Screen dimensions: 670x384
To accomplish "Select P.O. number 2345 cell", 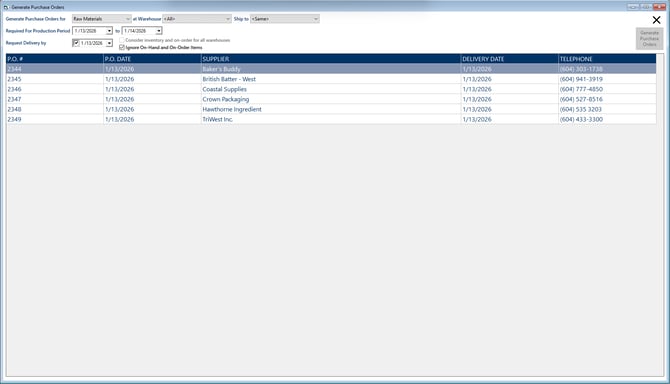I will click(55, 79).
